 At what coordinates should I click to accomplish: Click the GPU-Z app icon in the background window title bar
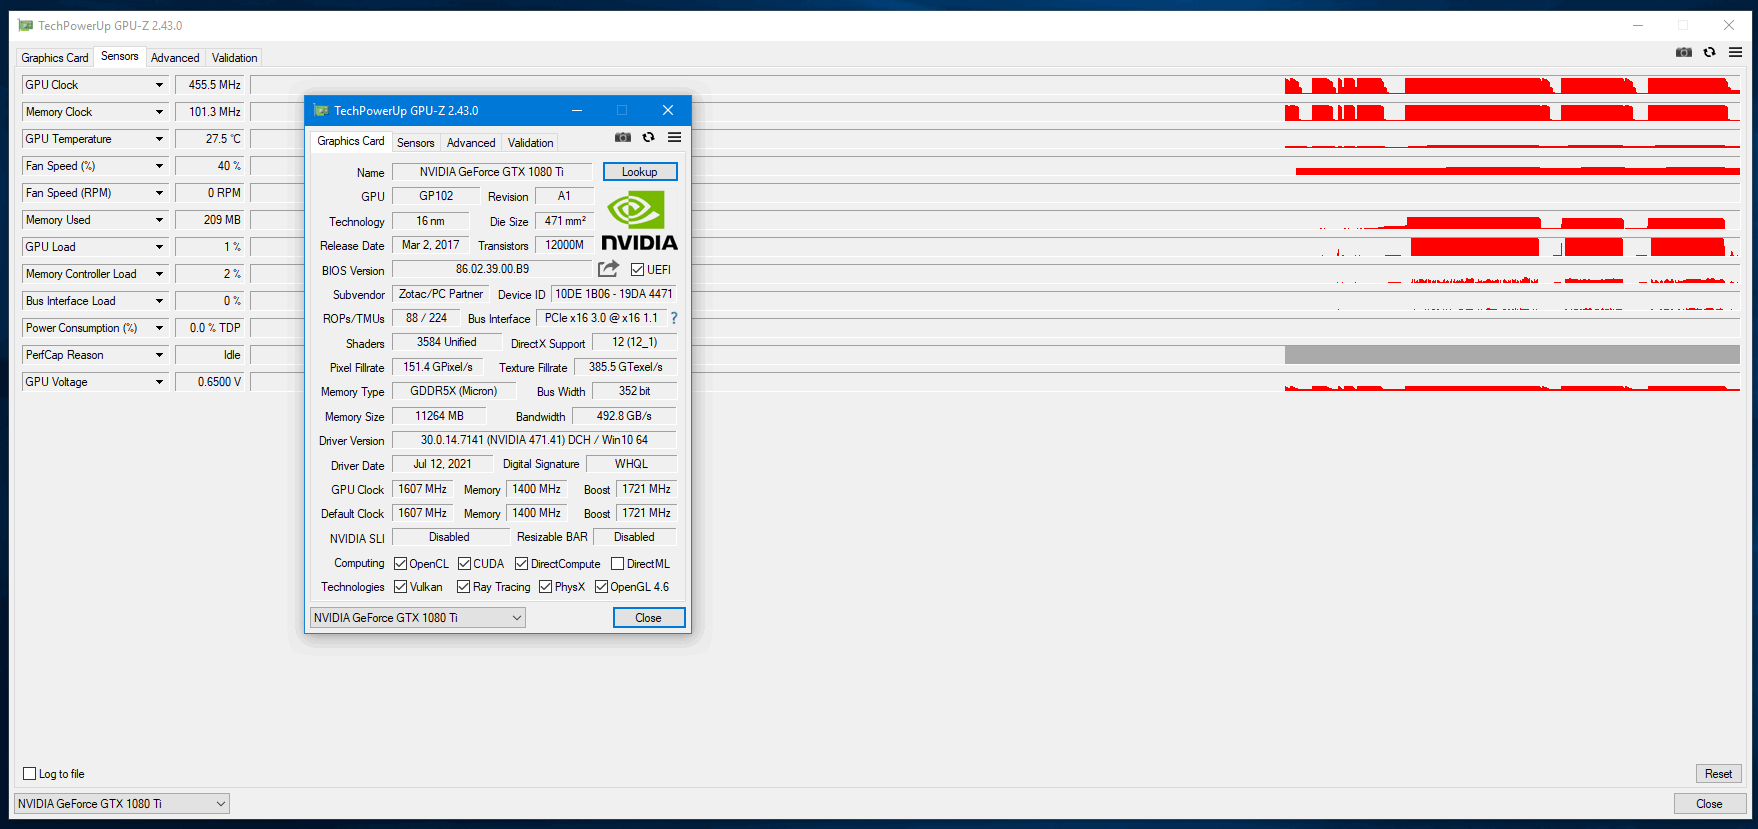click(x=26, y=25)
